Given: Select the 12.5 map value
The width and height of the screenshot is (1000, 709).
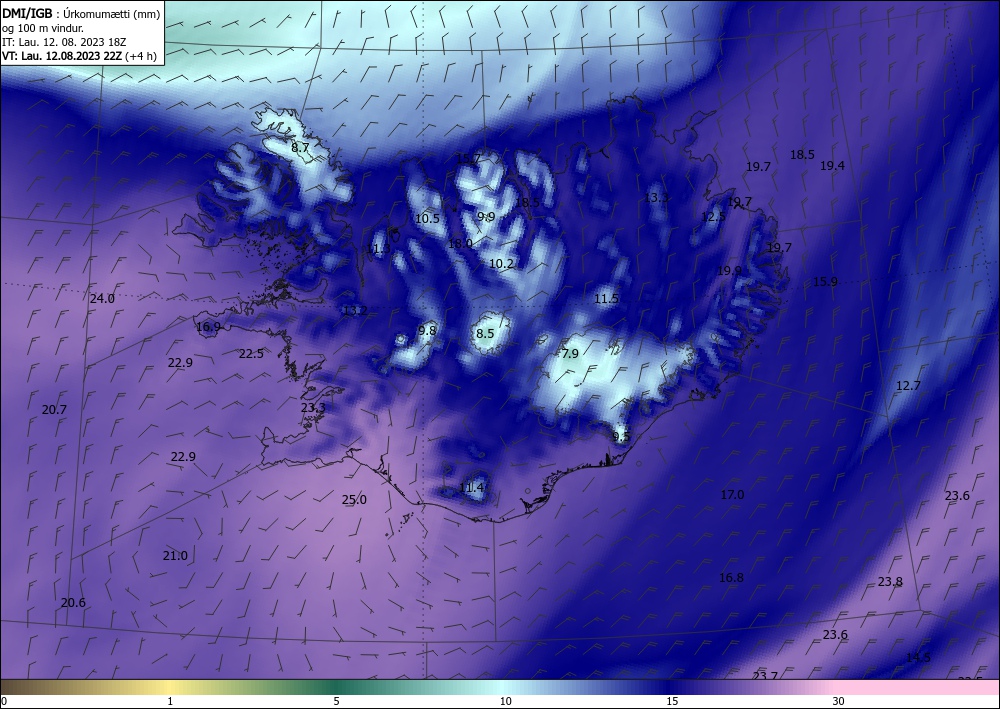Looking at the screenshot, I should pos(713,217).
